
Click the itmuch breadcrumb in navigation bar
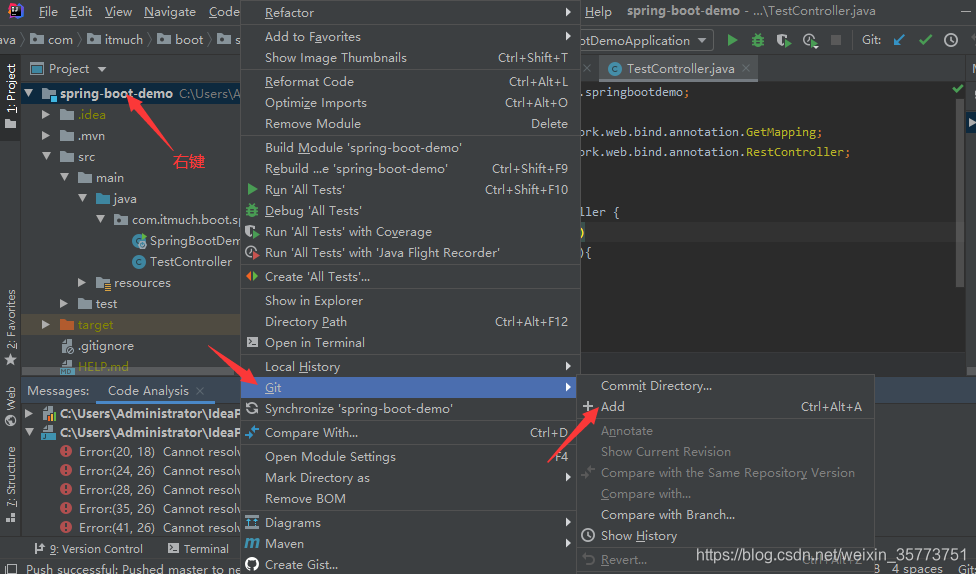[116, 40]
